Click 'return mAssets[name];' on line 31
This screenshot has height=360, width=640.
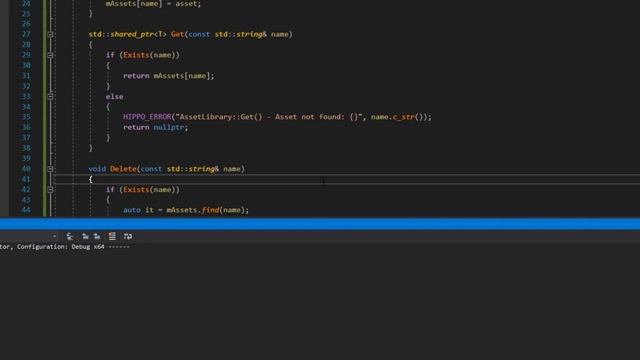point(169,76)
